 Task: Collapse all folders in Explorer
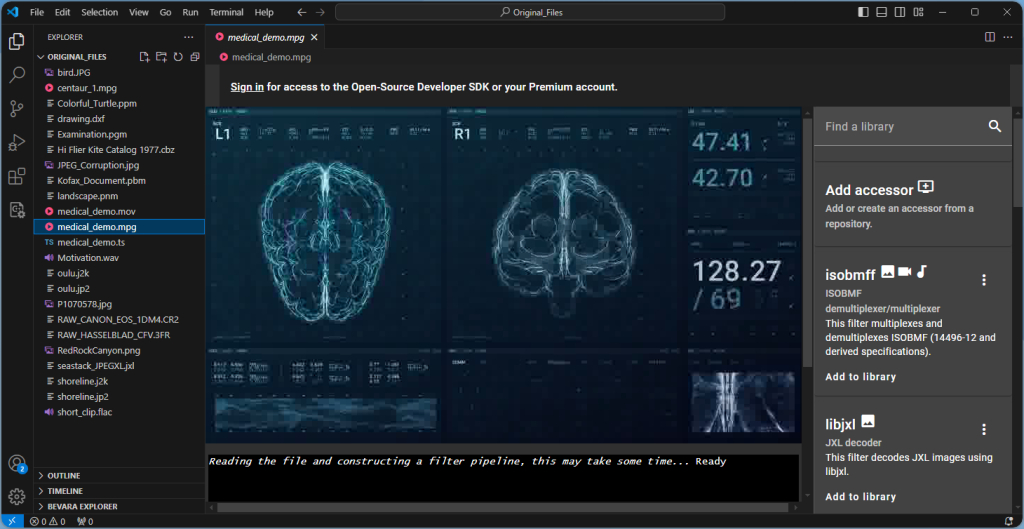[194, 57]
